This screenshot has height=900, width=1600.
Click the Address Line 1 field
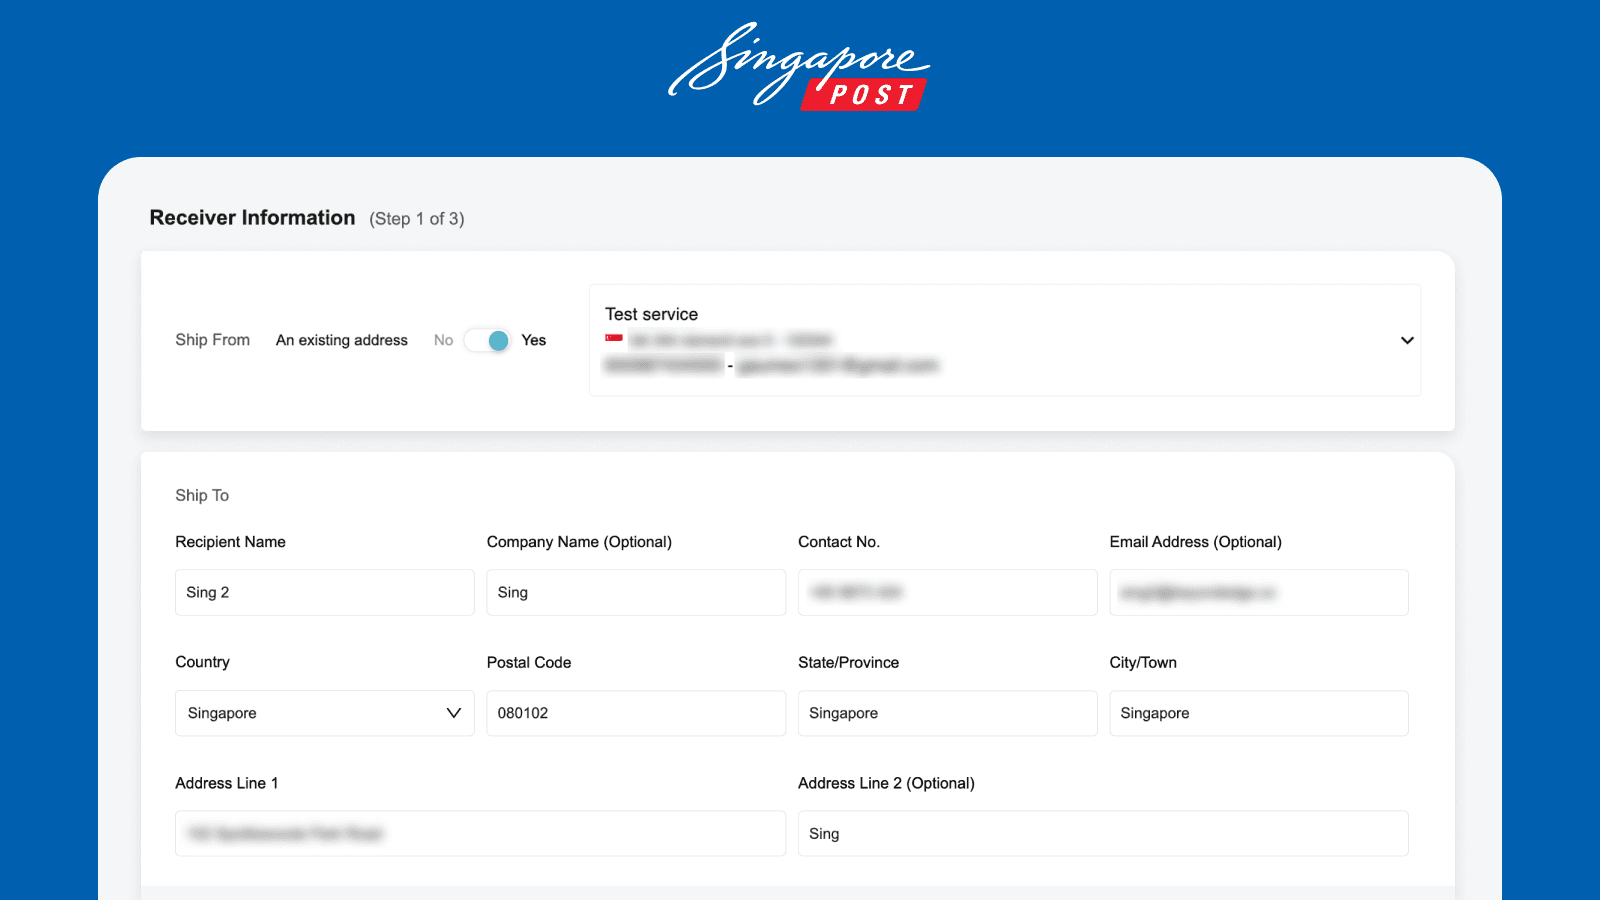tap(480, 833)
